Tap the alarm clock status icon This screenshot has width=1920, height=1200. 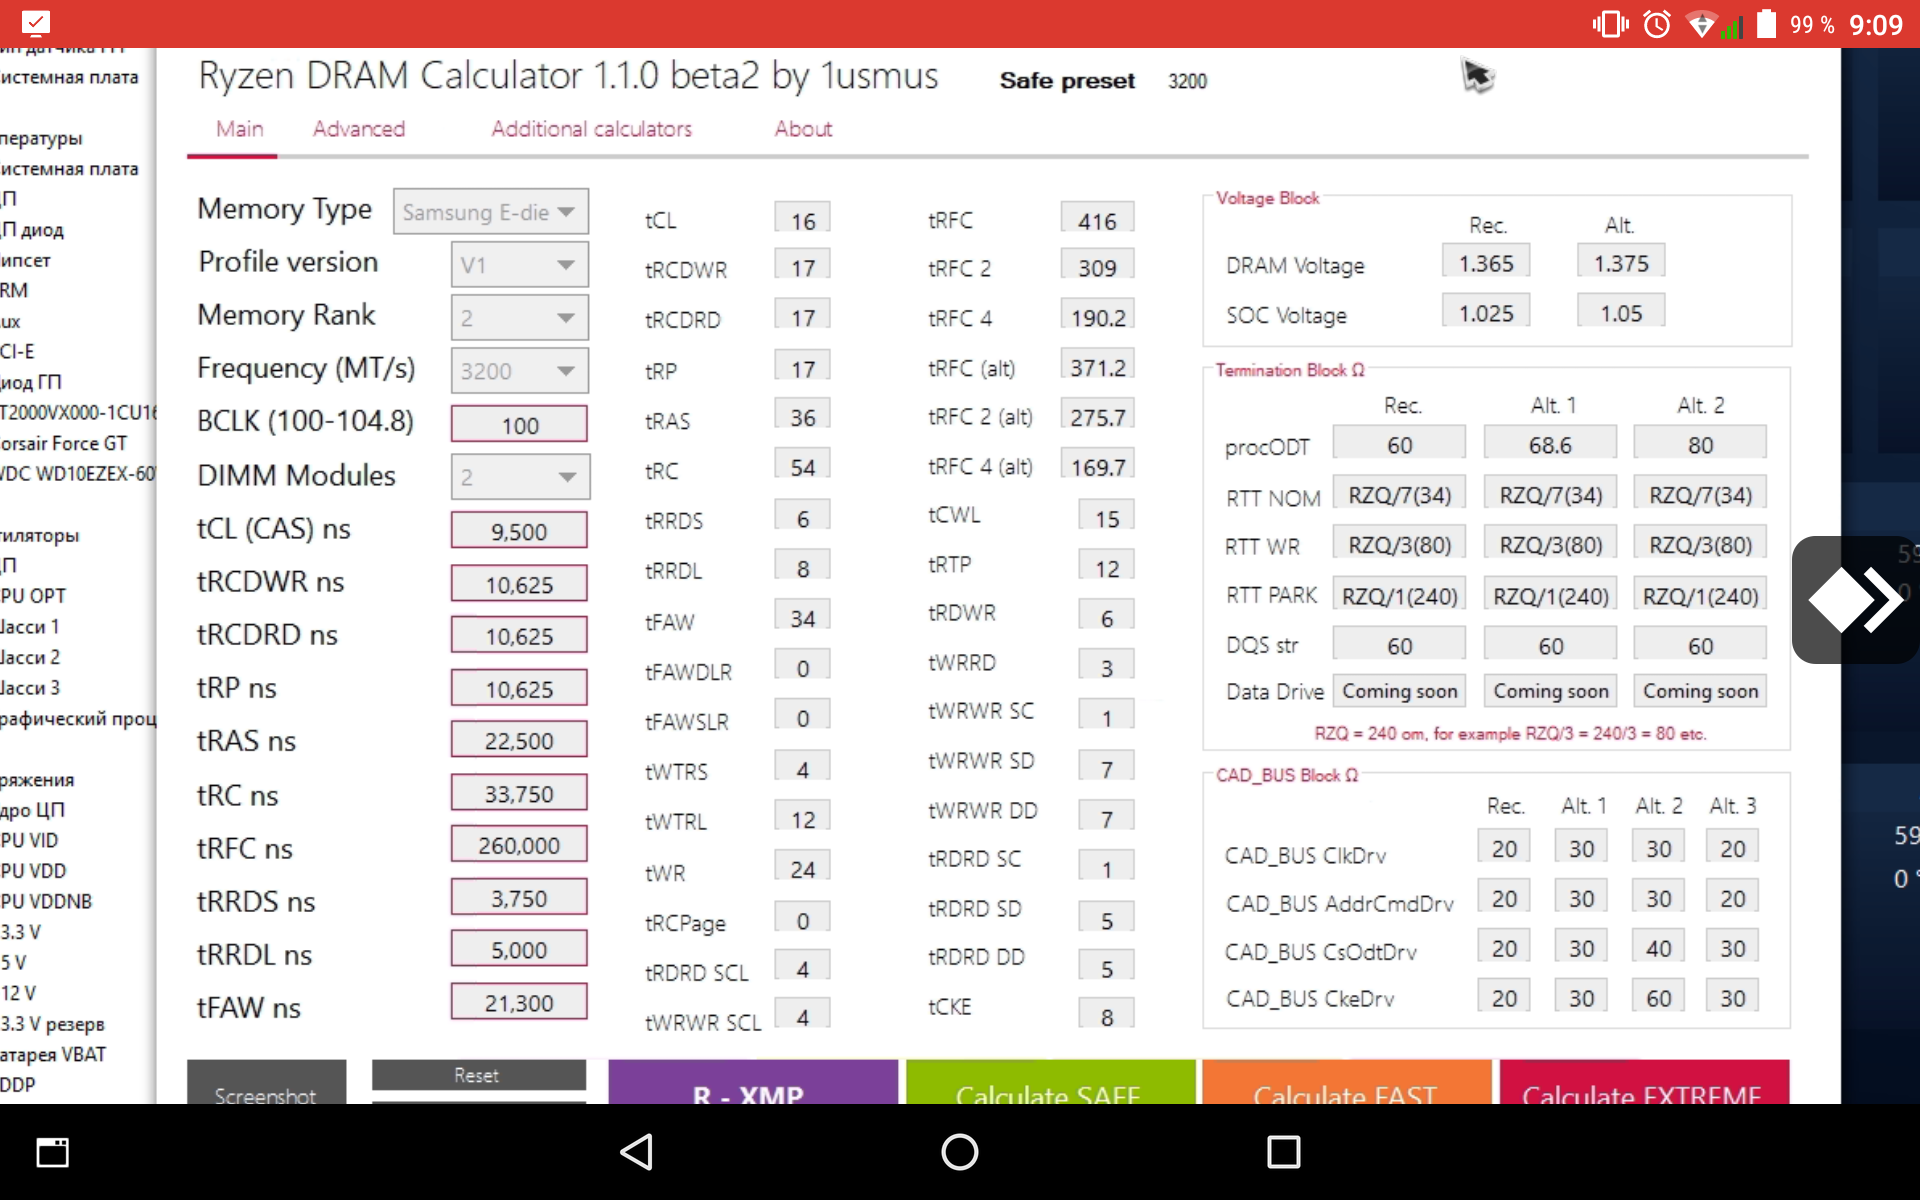coord(1657,24)
